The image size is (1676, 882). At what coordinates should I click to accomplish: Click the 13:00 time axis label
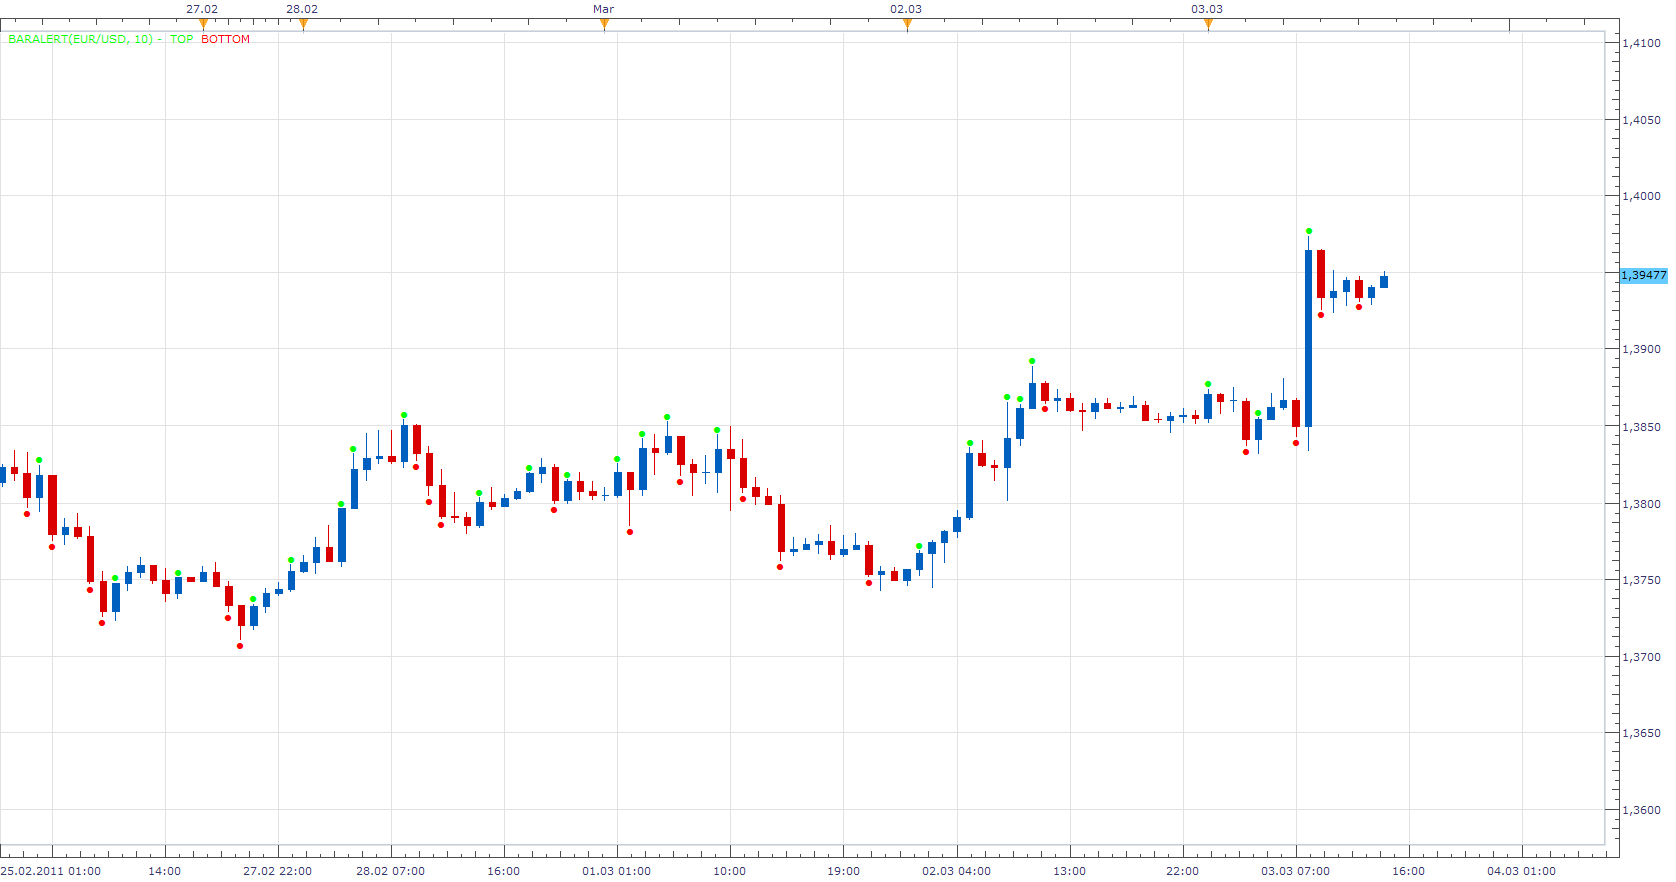(1069, 871)
